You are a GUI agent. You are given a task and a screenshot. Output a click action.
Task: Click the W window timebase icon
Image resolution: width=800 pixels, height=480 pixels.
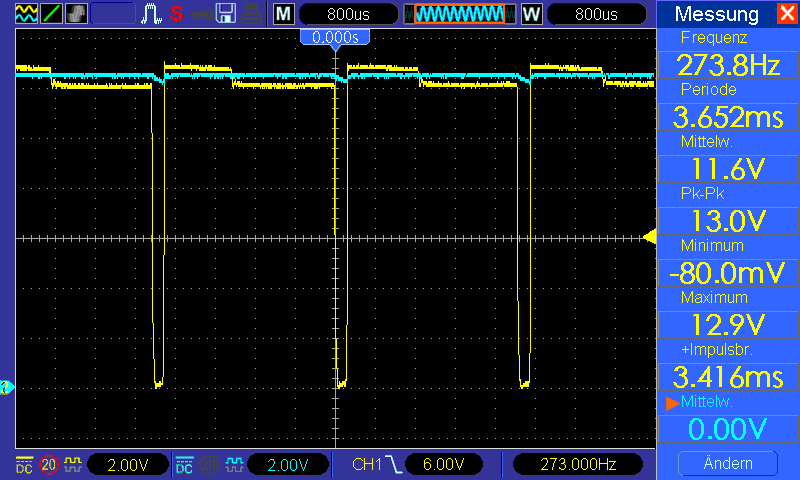[x=531, y=14]
